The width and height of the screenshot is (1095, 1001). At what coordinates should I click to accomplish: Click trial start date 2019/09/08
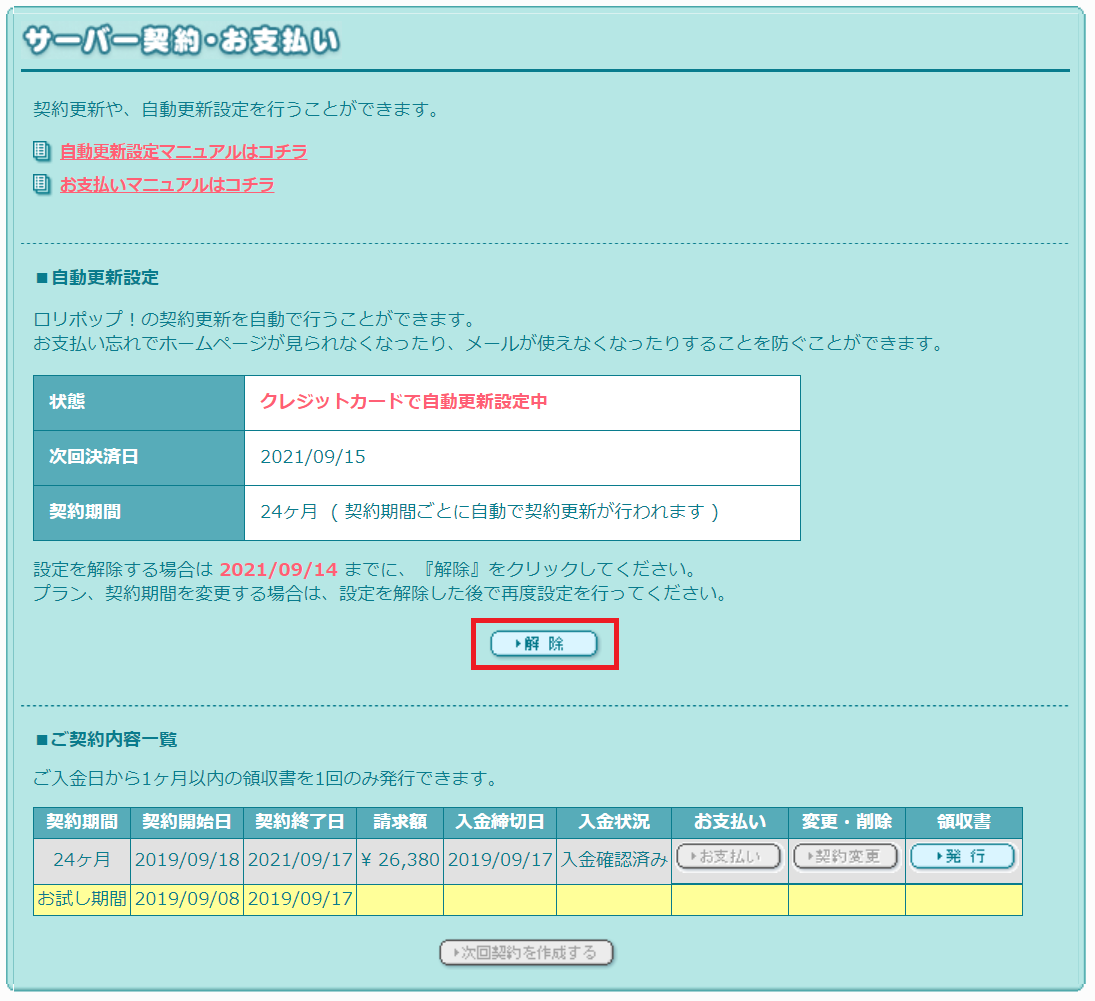(187, 900)
